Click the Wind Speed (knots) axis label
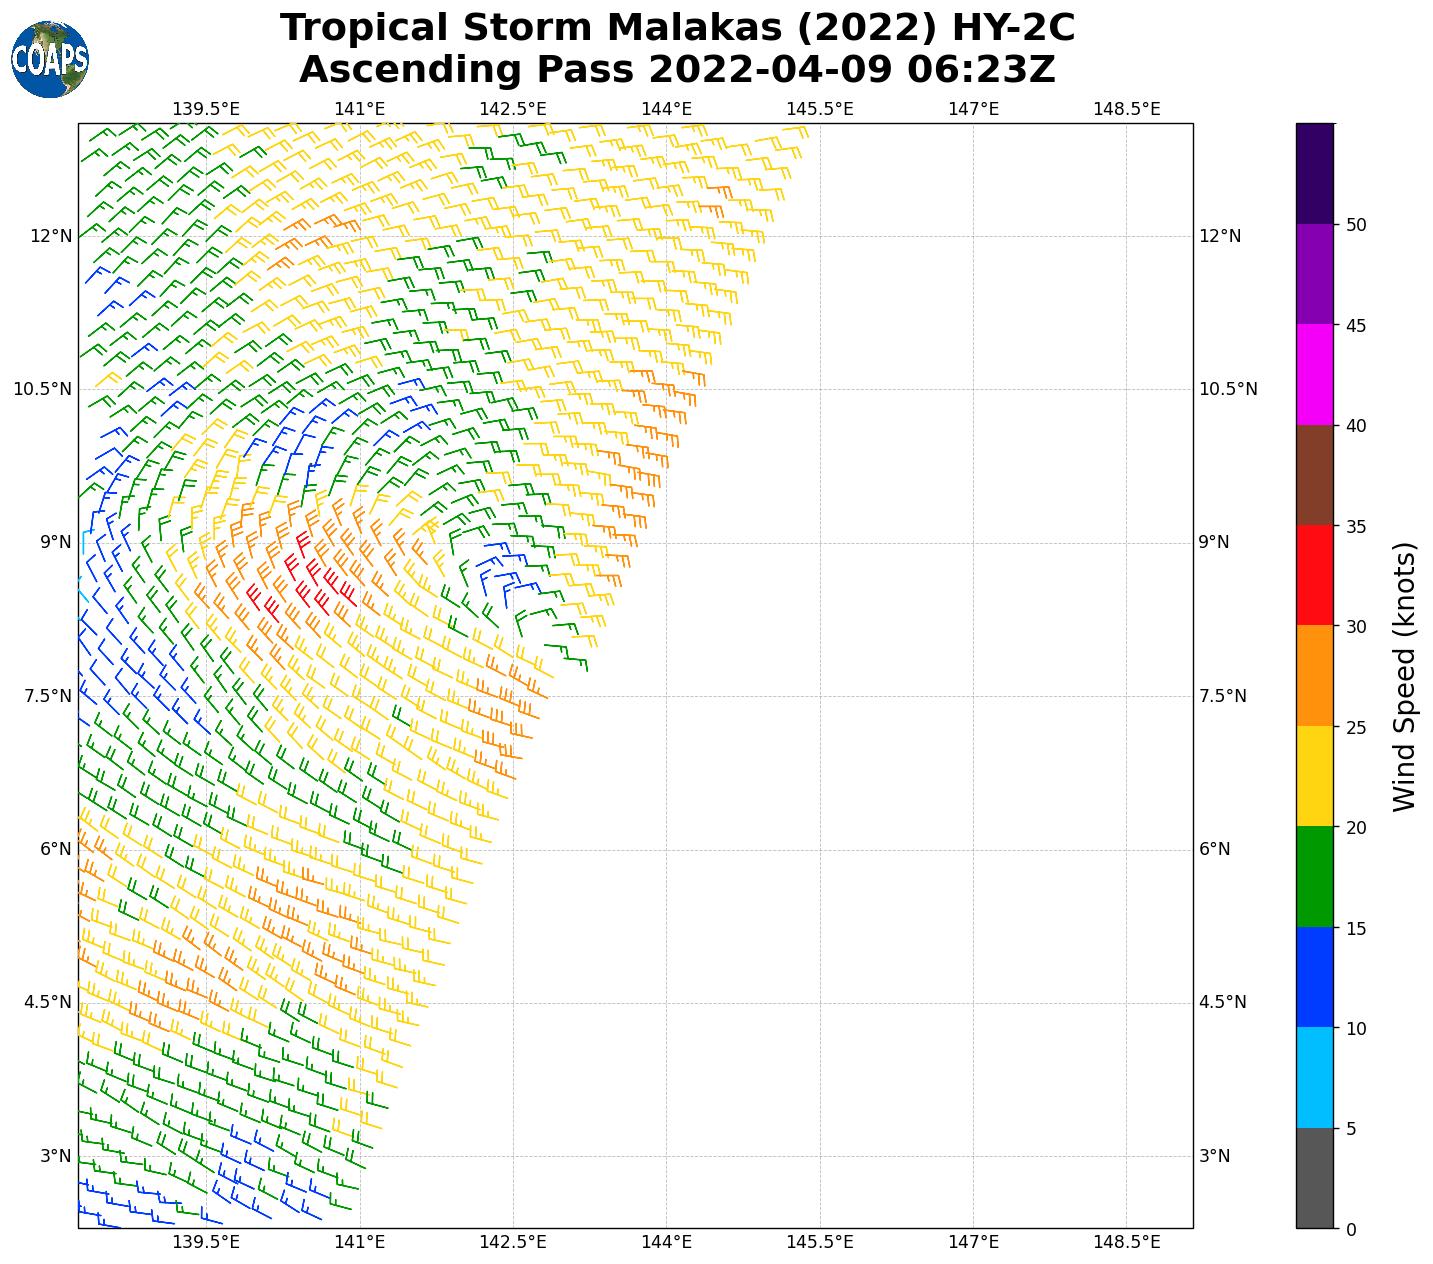The image size is (1433, 1264). tap(1405, 676)
